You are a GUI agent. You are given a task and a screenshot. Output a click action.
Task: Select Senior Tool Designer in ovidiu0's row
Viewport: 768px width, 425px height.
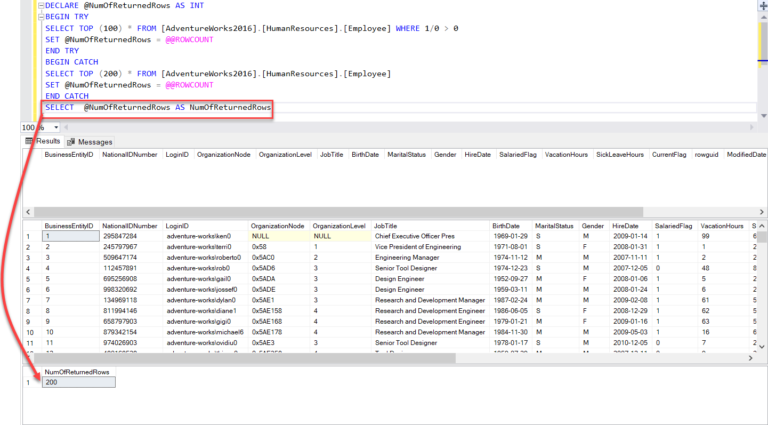[431, 343]
